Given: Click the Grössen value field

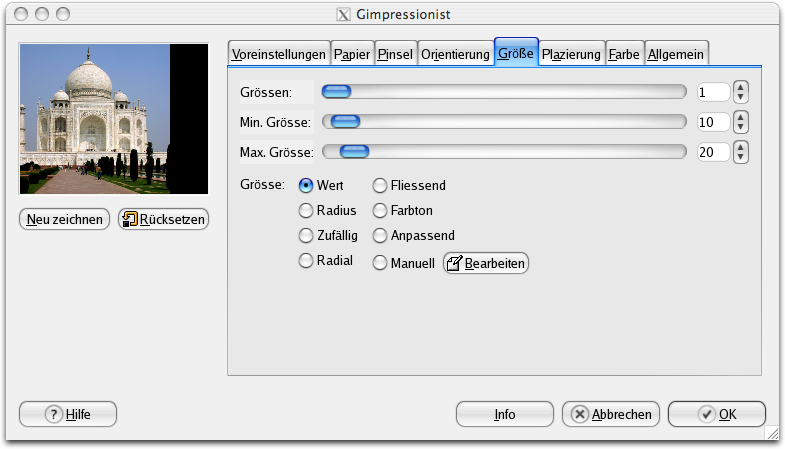Looking at the screenshot, I should pyautogui.click(x=713, y=92).
